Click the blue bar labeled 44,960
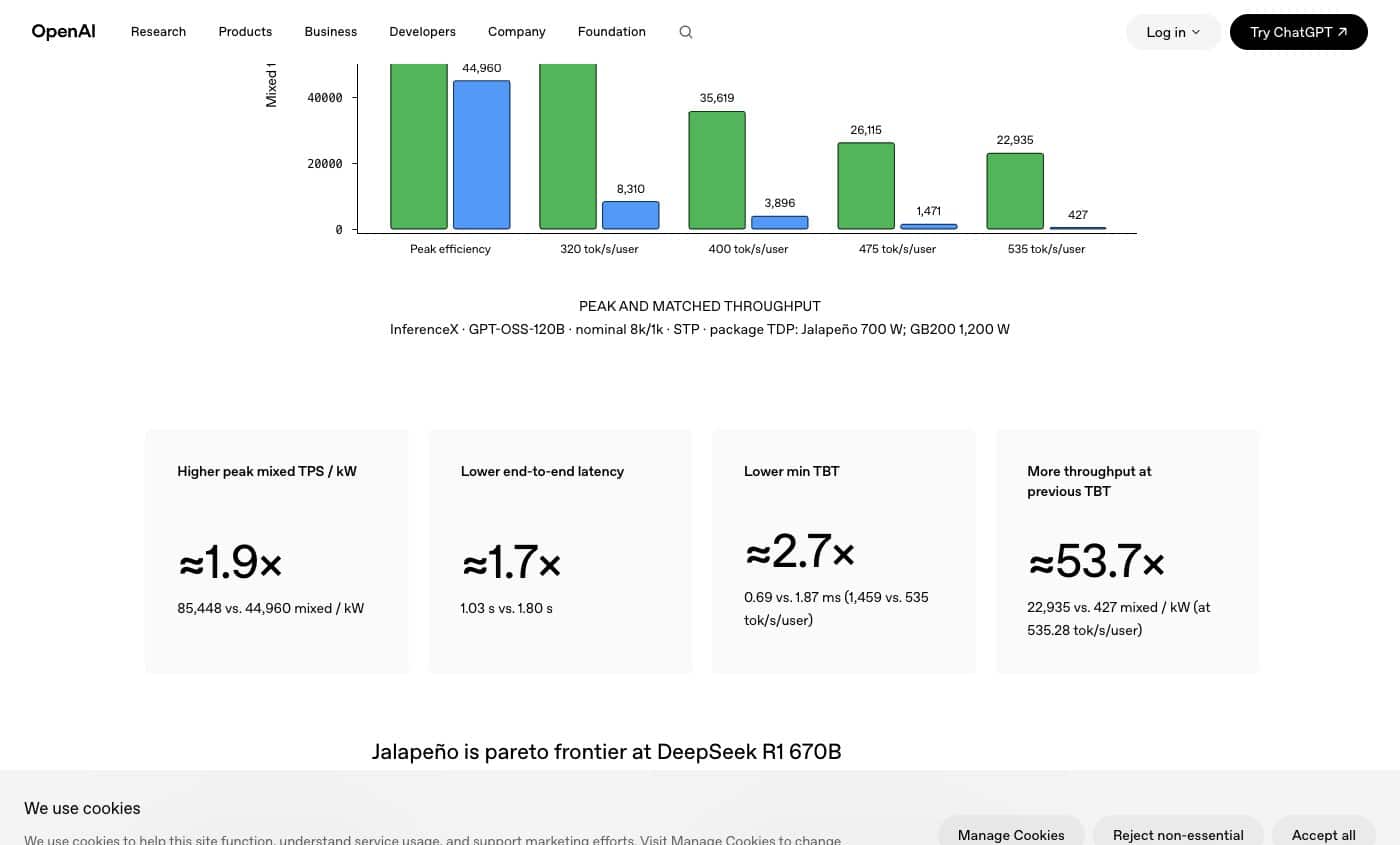1400x845 pixels. pos(482,155)
